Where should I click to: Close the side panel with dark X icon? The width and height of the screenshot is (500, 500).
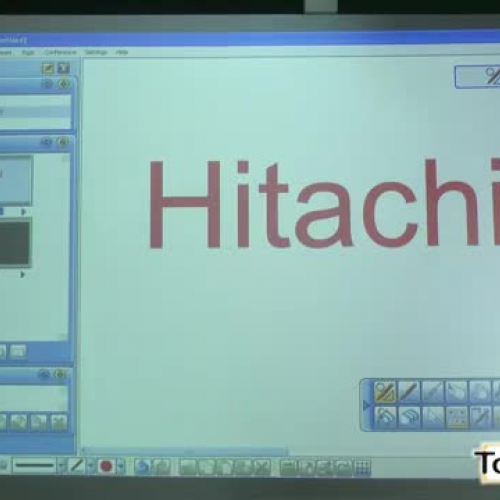(x=63, y=68)
